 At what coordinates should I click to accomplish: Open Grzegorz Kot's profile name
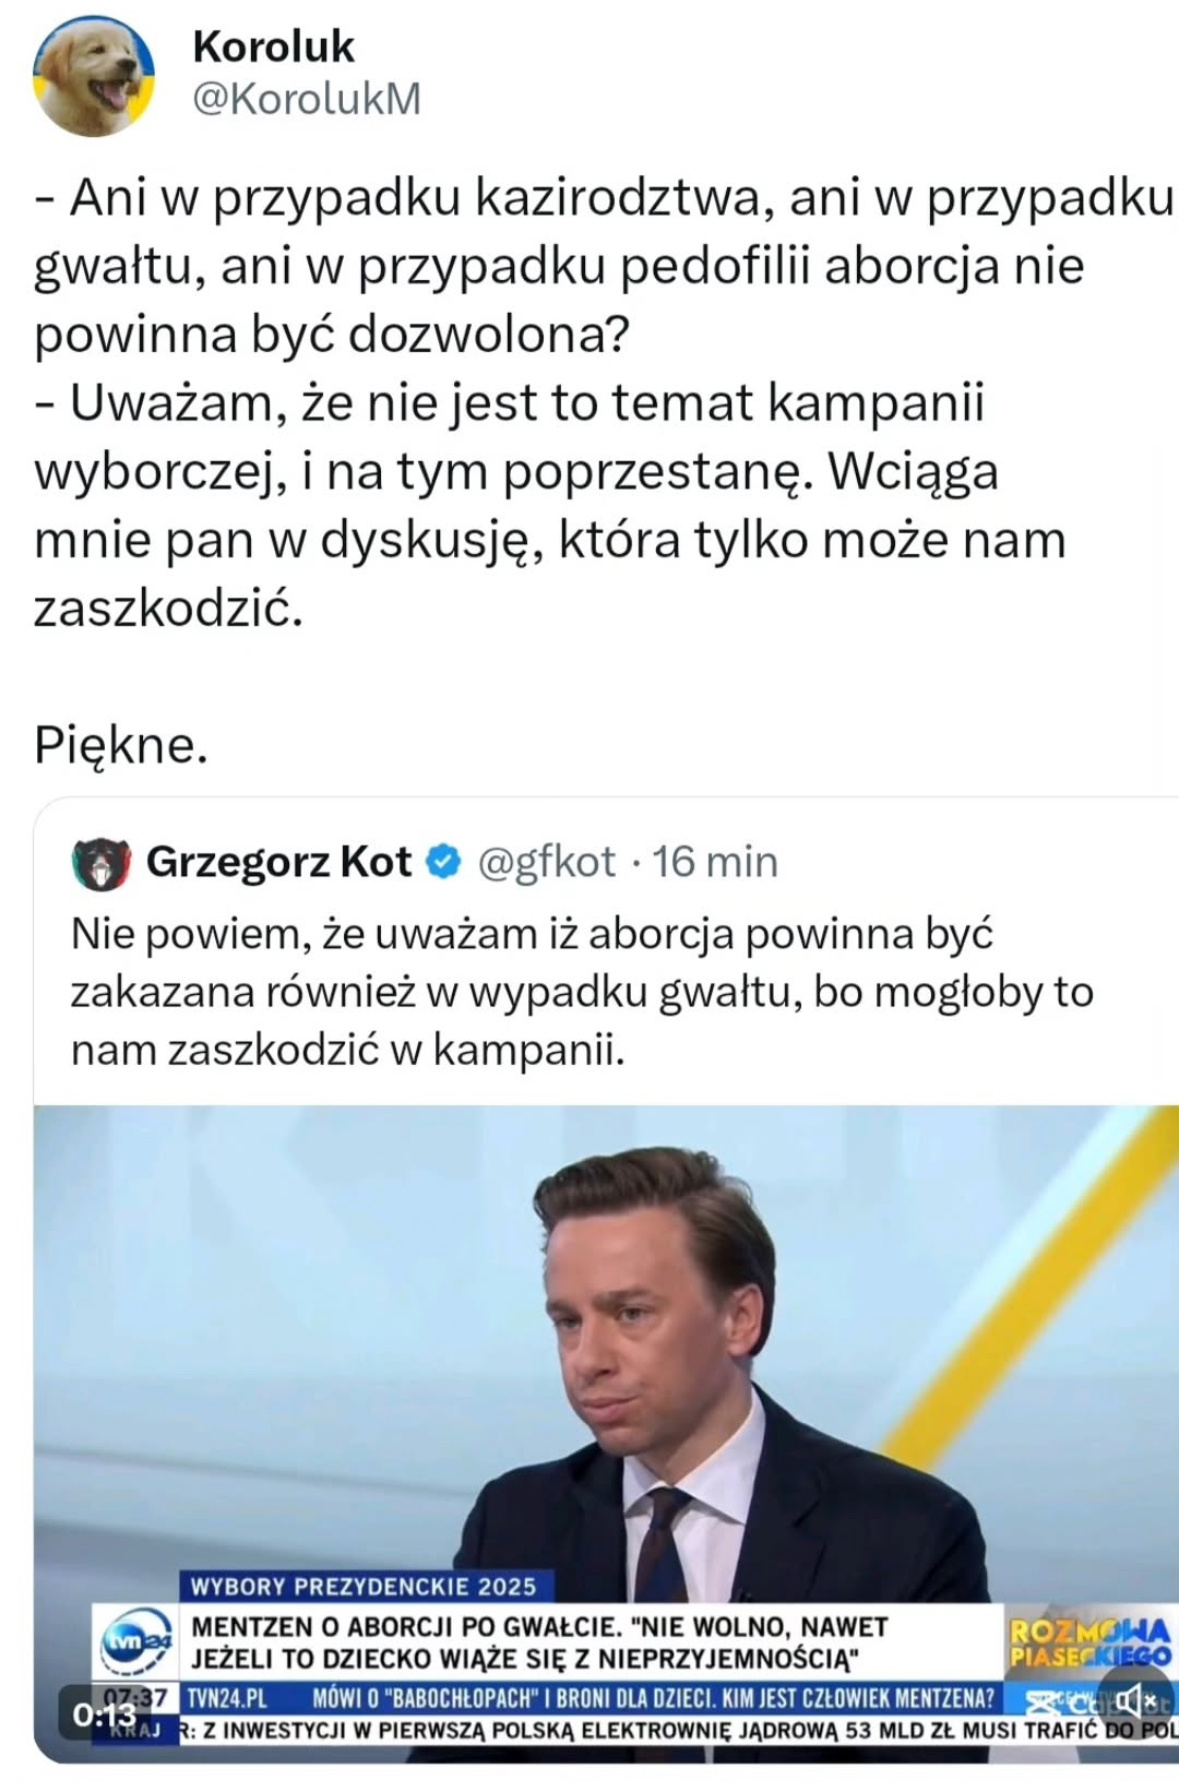coord(279,862)
